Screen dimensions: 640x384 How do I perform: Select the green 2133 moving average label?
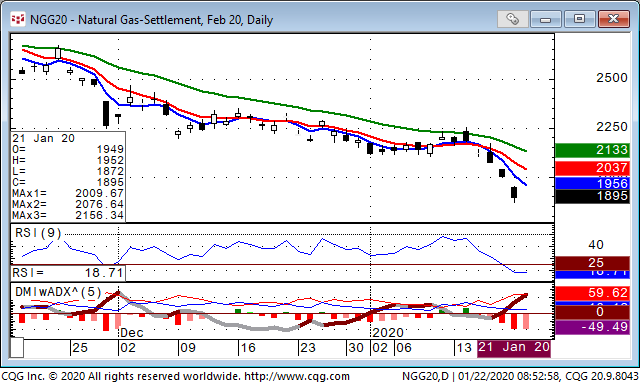(592, 150)
